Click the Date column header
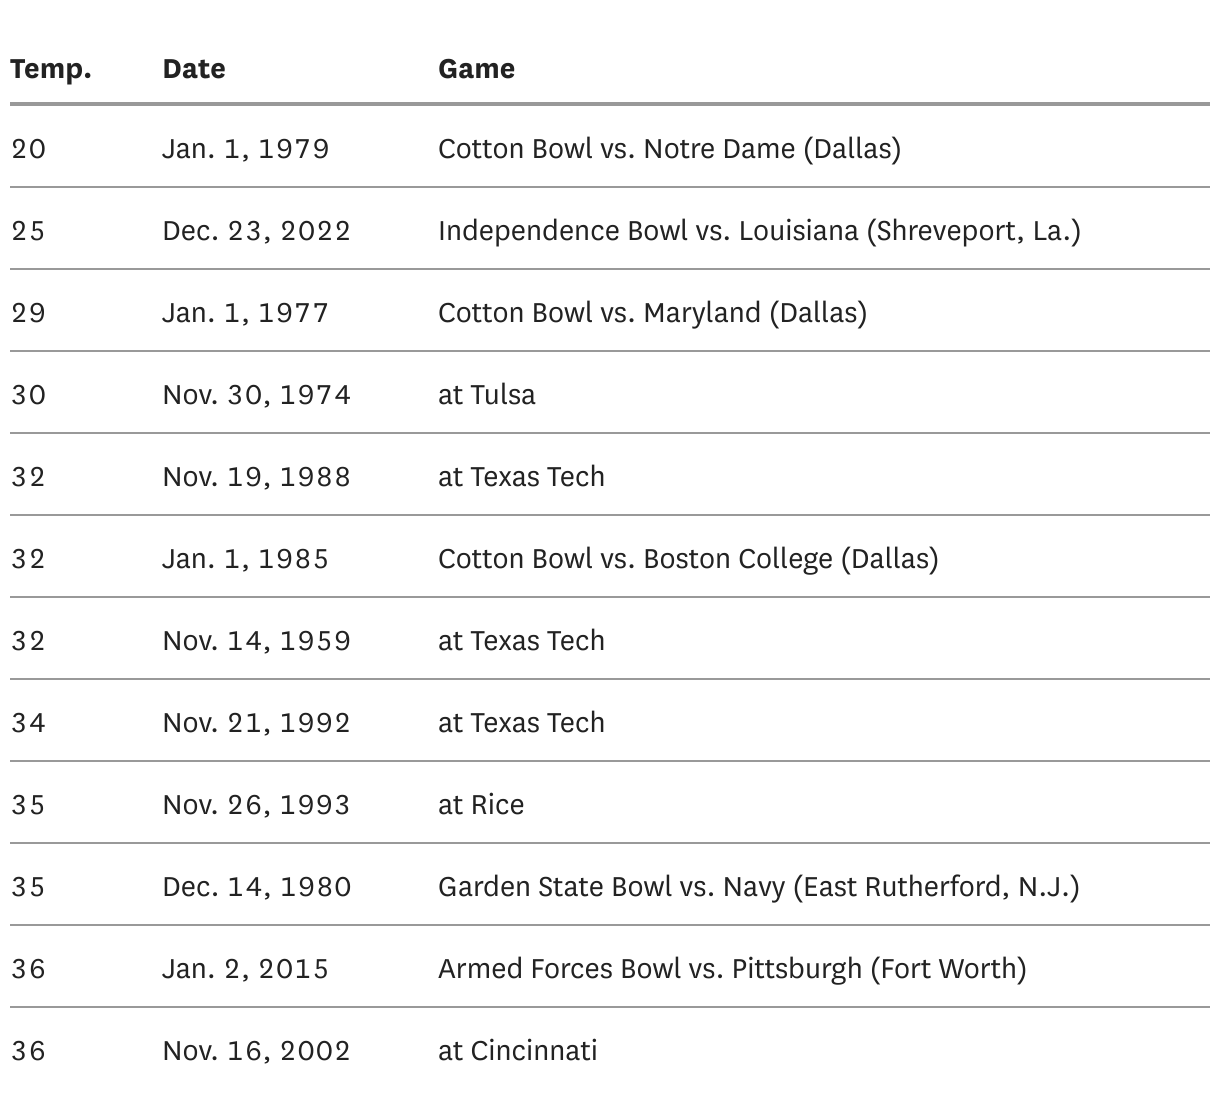 click(x=194, y=69)
